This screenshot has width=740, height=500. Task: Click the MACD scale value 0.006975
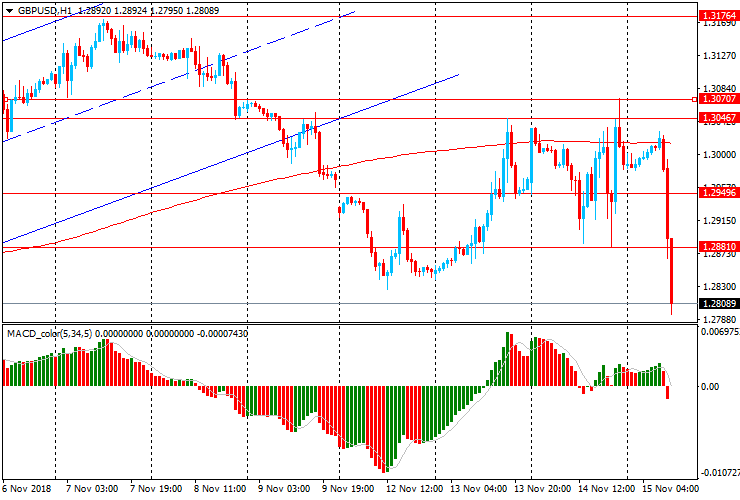719,331
